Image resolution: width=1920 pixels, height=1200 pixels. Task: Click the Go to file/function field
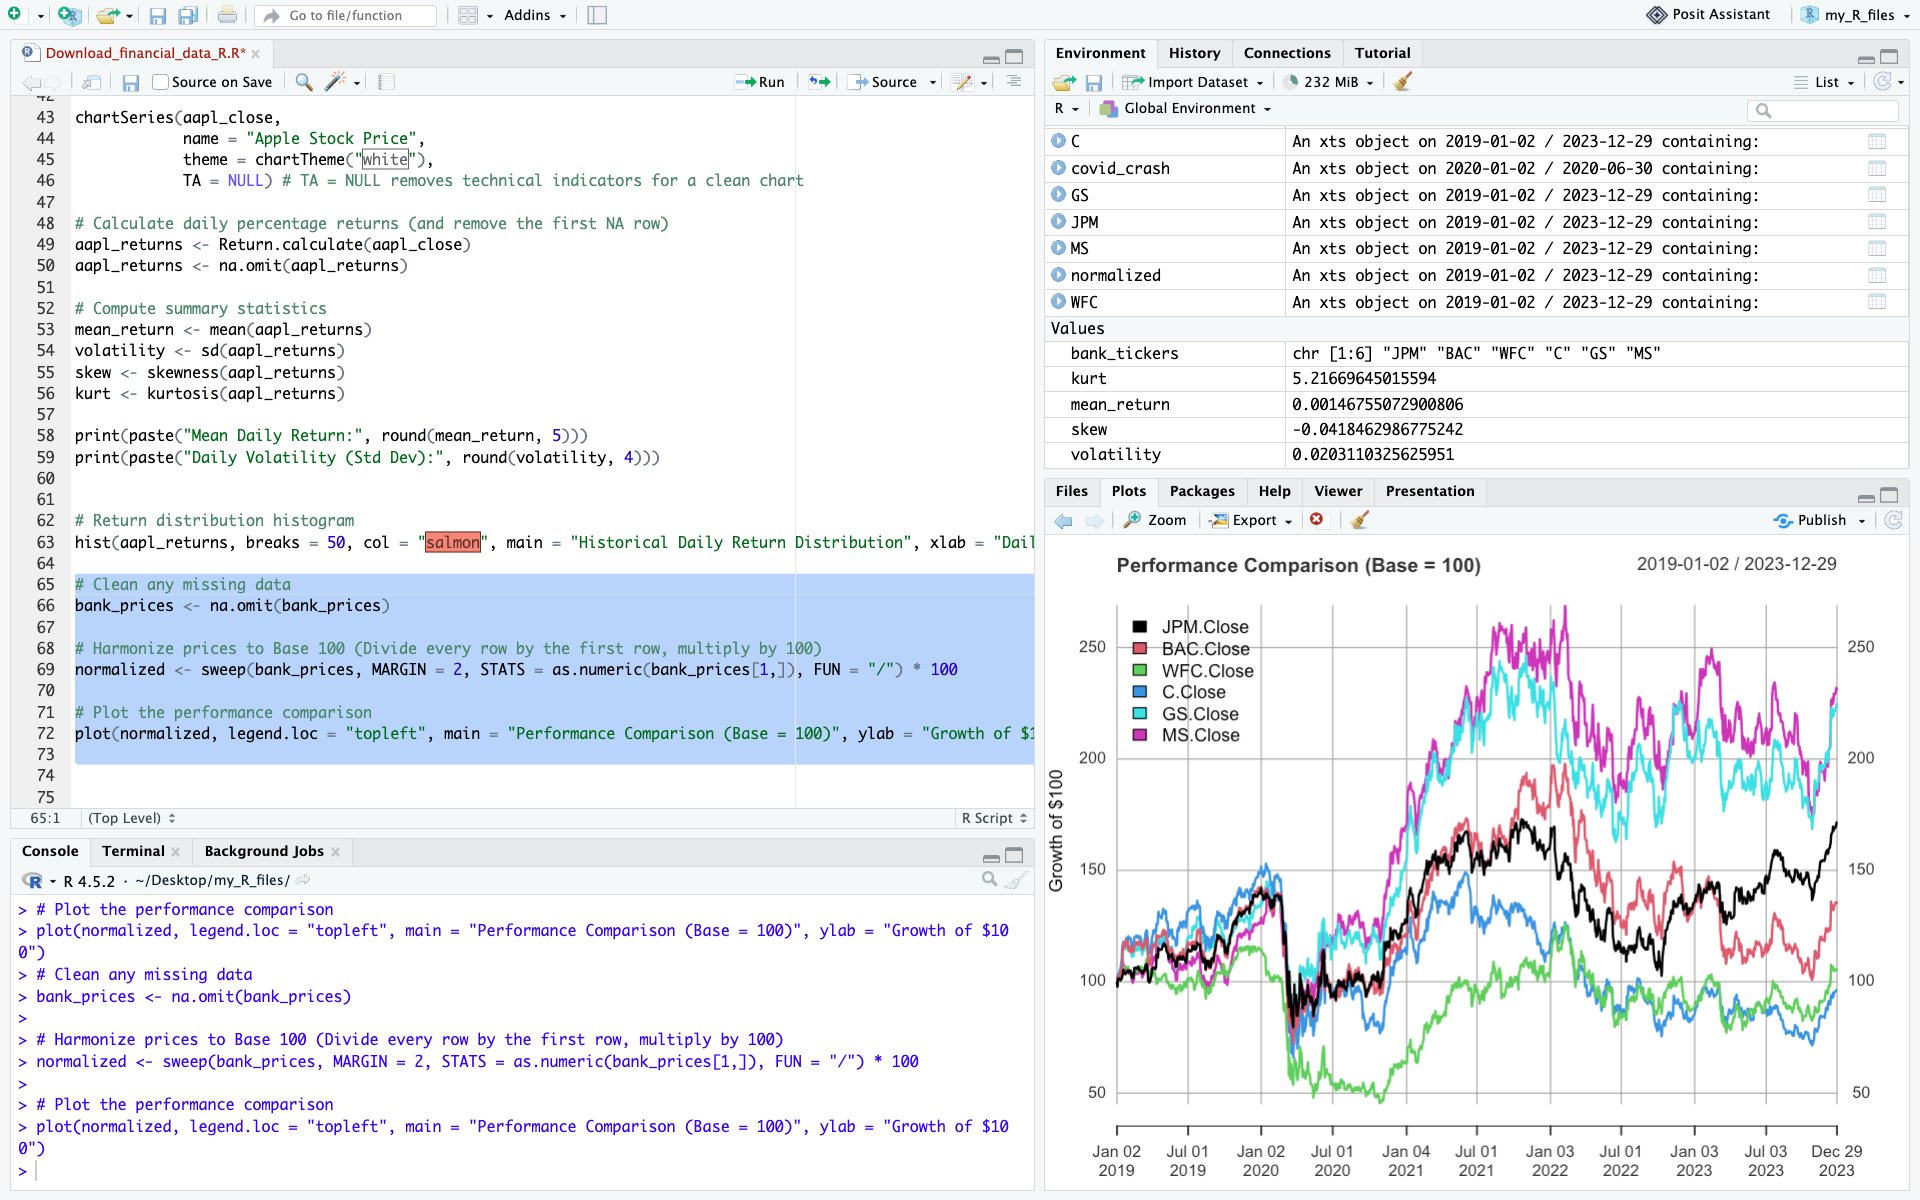[x=345, y=15]
